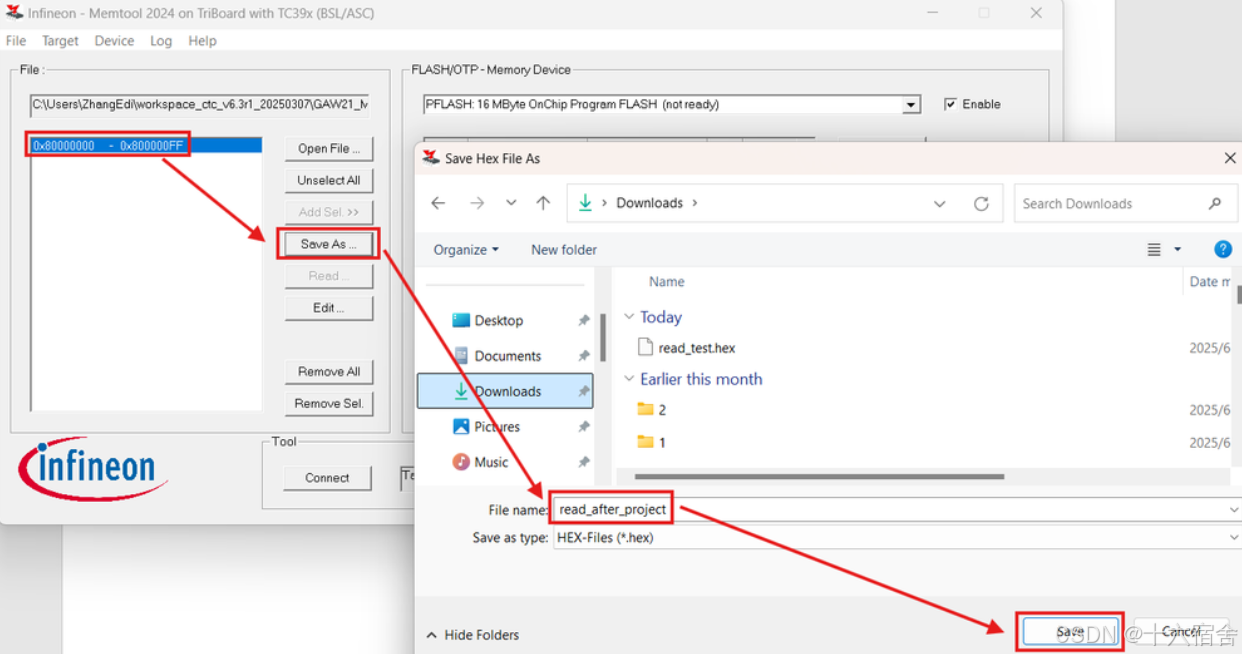Select folder named 1
The width and height of the screenshot is (1242, 654).
point(652,442)
